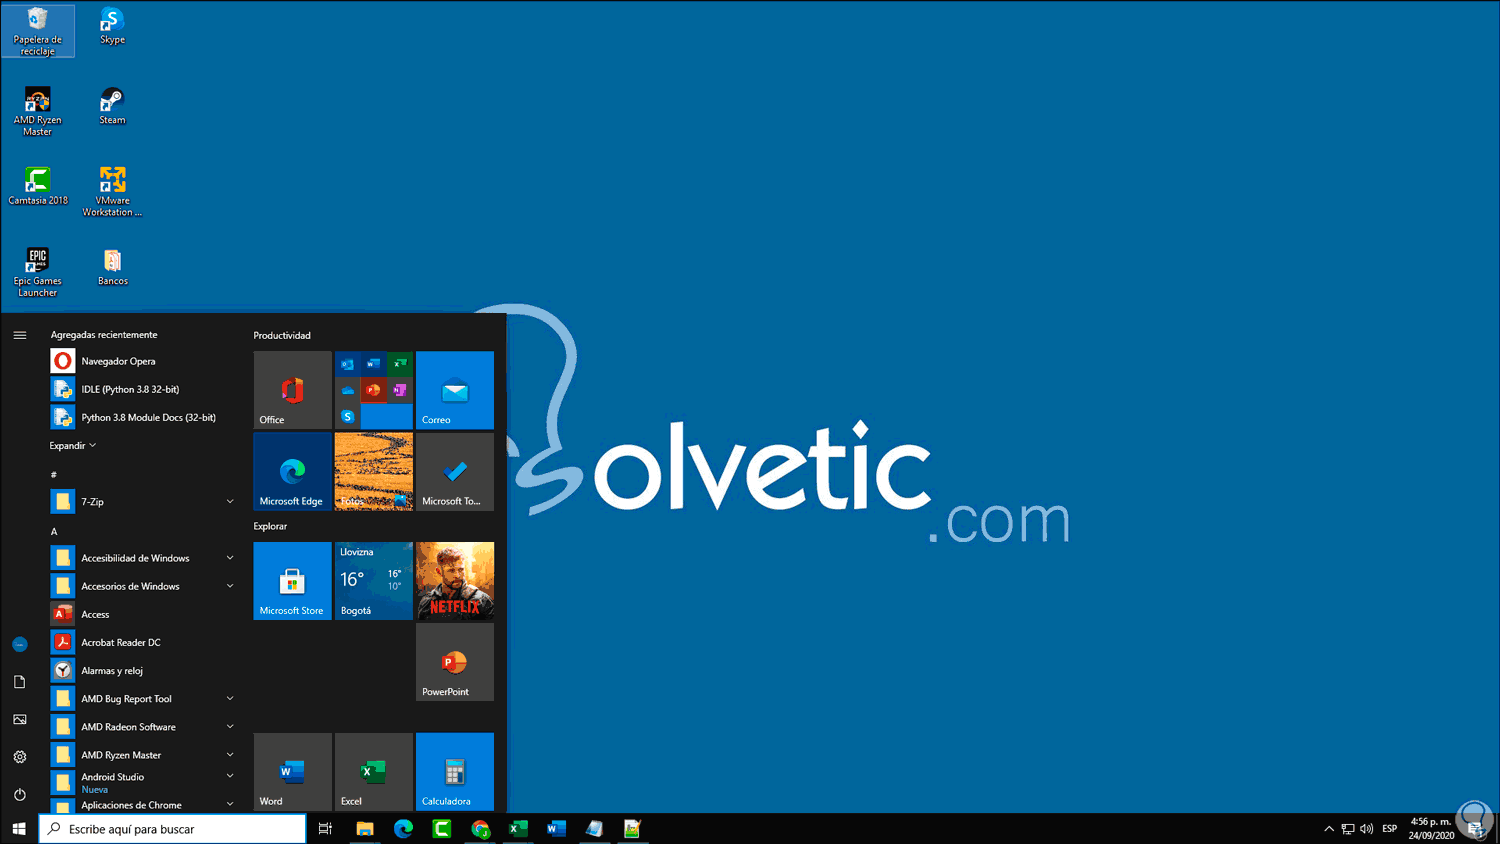Image resolution: width=1500 pixels, height=844 pixels.
Task: Open the Correo mail tile
Action: [x=455, y=390]
